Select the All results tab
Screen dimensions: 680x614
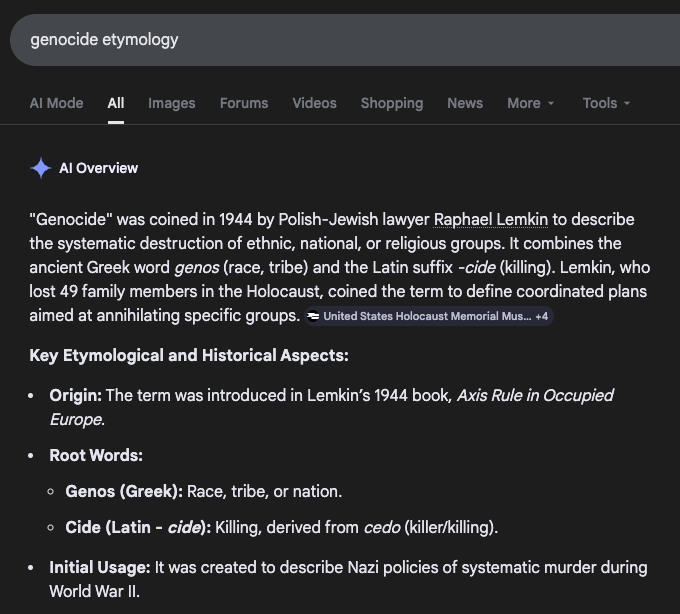[116, 103]
